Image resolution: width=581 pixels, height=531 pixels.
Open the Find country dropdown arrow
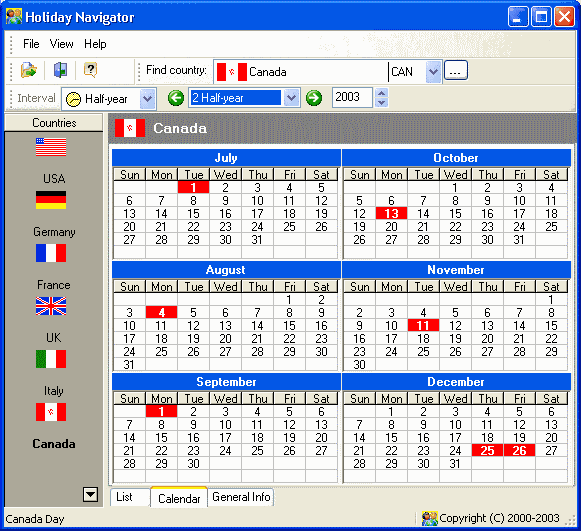tap(433, 72)
